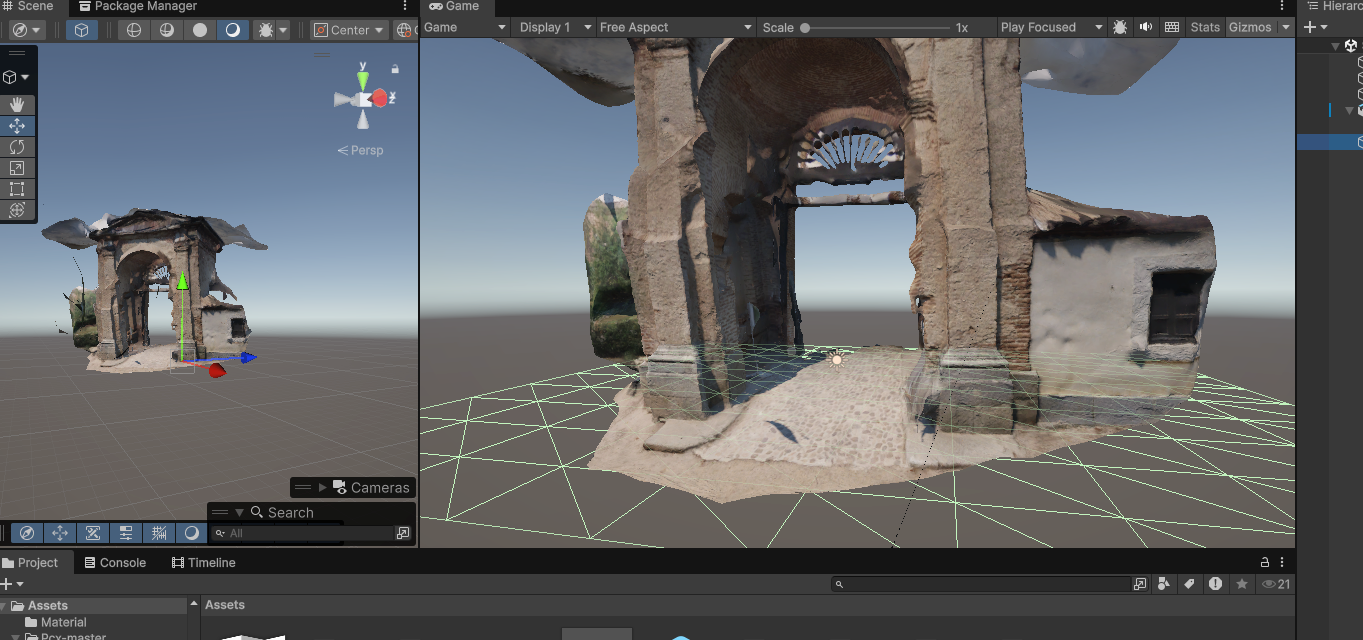Switch to the Console tab

[x=115, y=562]
